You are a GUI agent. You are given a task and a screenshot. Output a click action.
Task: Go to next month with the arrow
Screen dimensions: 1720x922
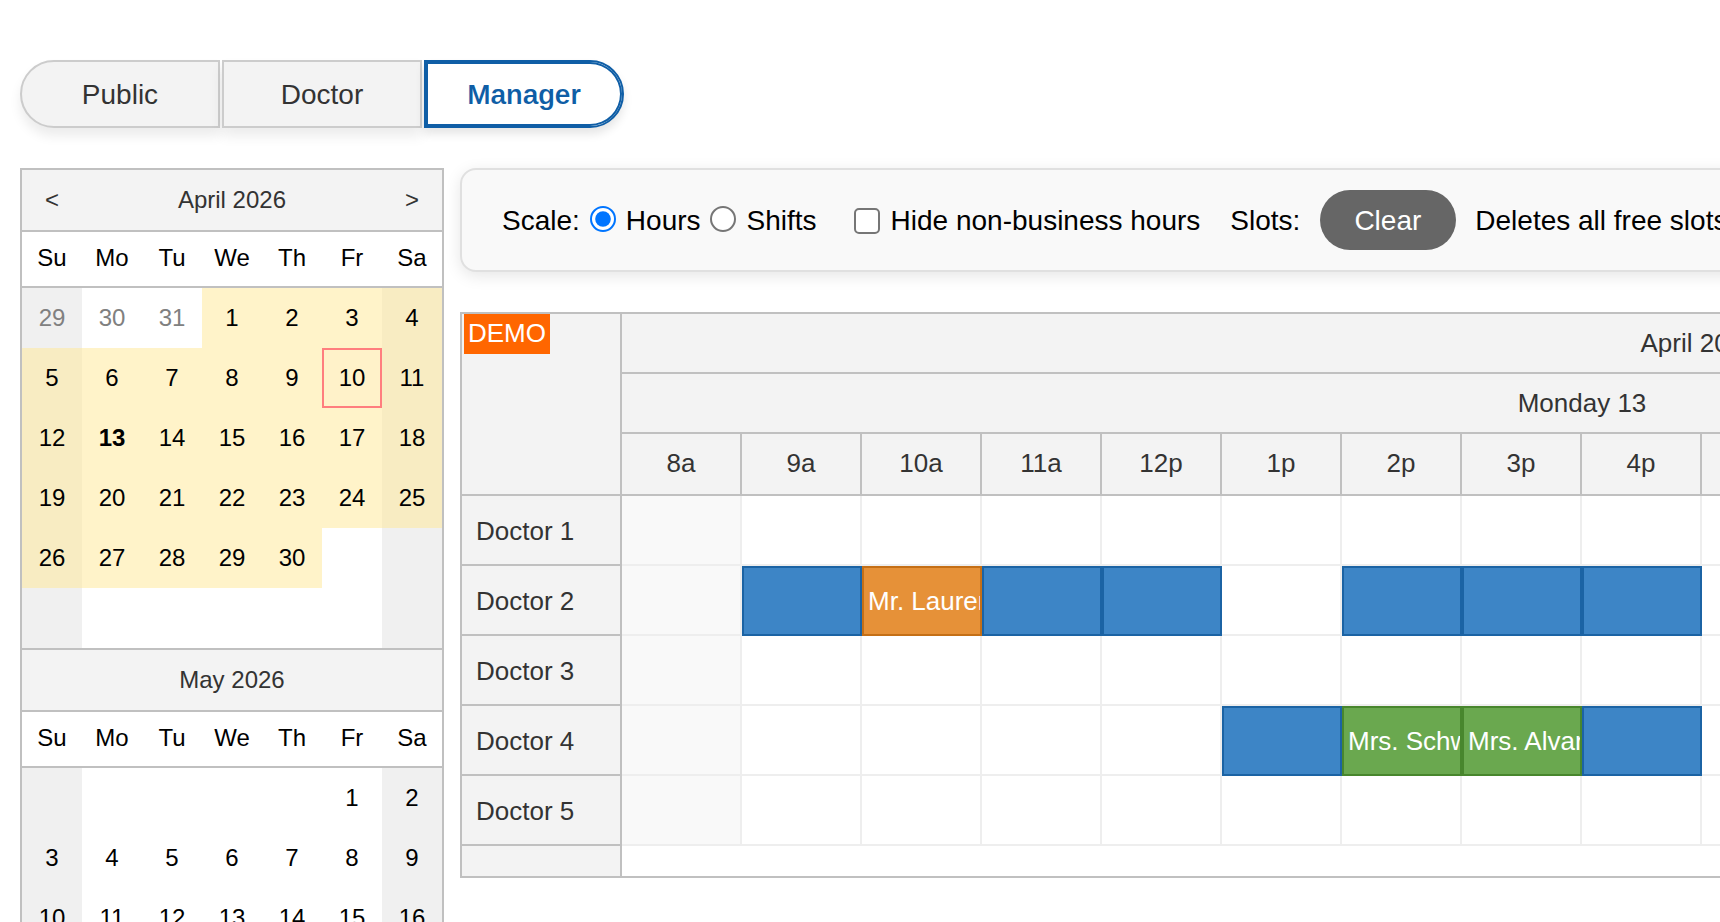coord(412,199)
